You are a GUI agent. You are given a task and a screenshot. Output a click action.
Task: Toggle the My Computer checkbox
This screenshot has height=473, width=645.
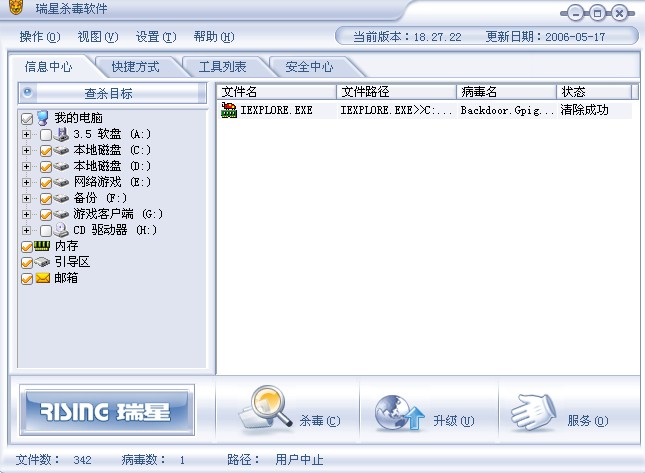(x=27, y=119)
